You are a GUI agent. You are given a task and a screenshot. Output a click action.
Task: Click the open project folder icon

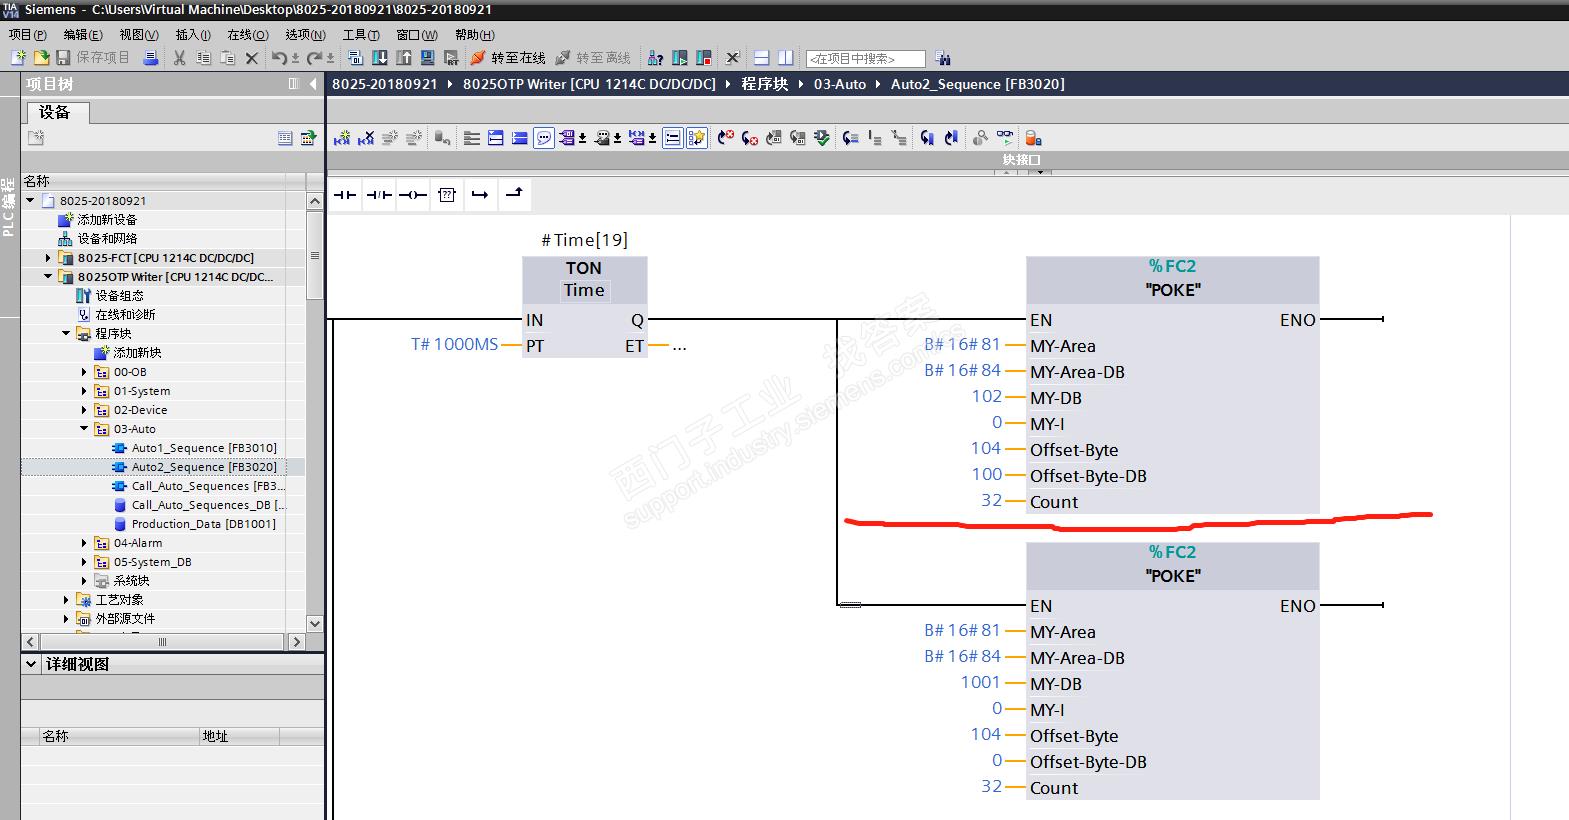41,58
